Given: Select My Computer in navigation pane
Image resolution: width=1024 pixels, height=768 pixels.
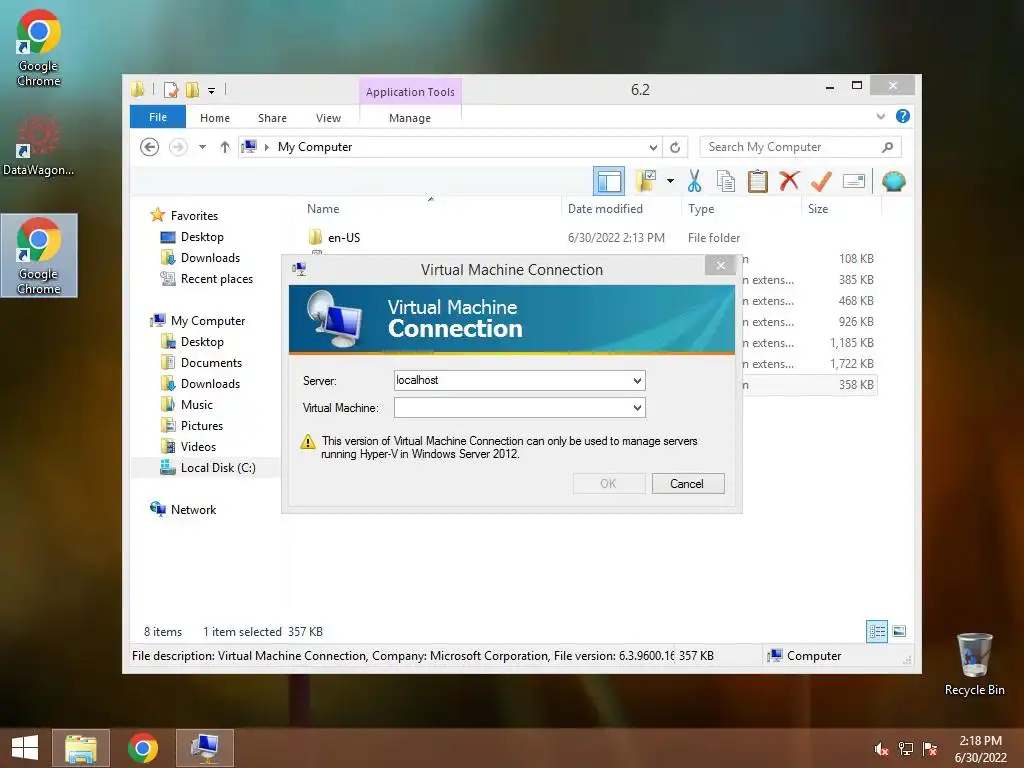Looking at the screenshot, I should 208,321.
